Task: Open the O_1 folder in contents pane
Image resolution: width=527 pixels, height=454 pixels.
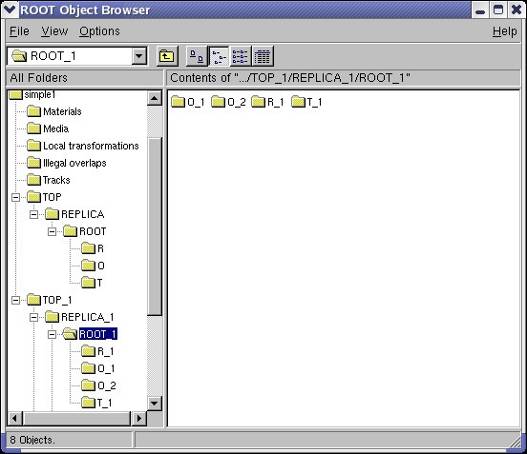Action: pos(188,102)
